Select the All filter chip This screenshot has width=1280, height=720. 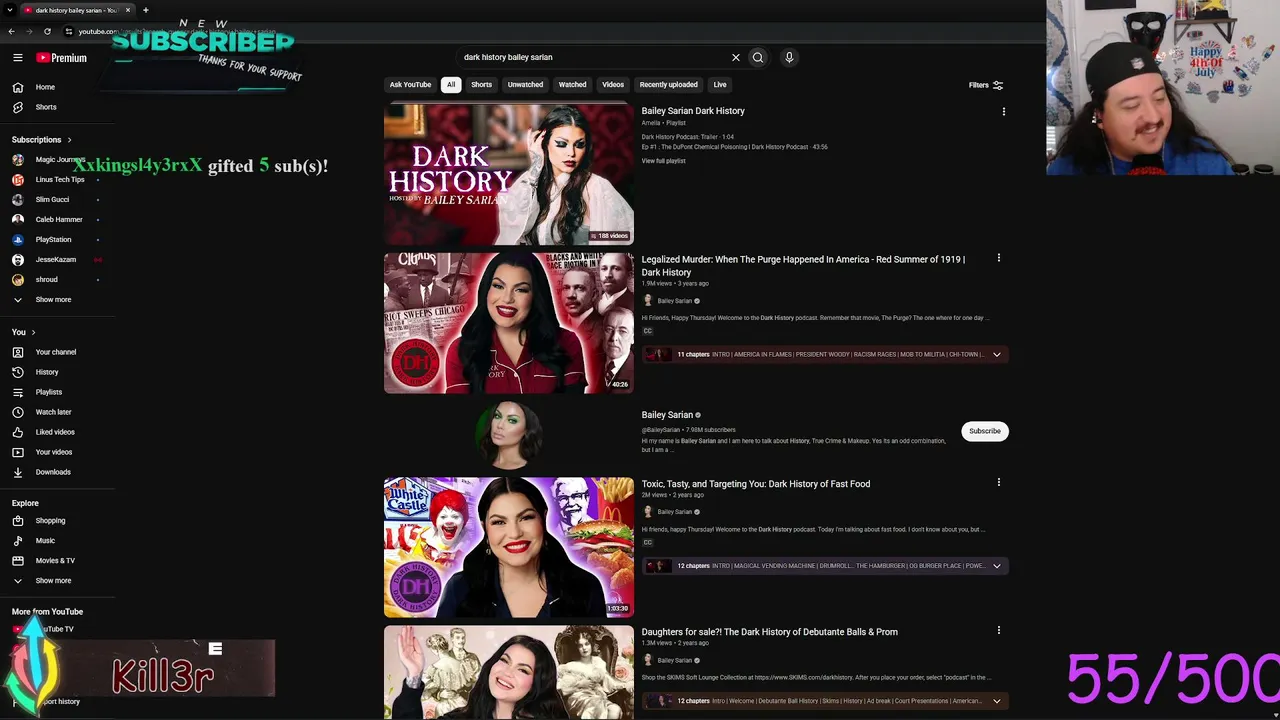coord(451,85)
